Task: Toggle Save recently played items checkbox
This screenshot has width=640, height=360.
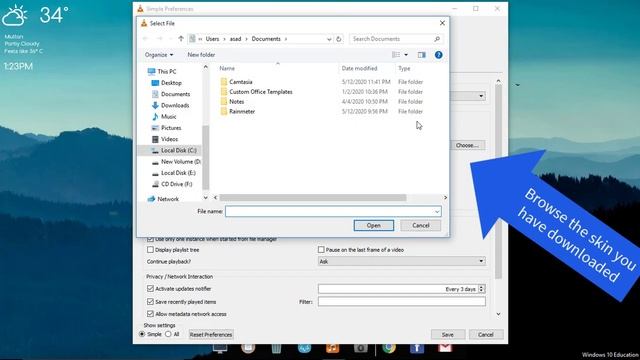Action: (x=150, y=302)
